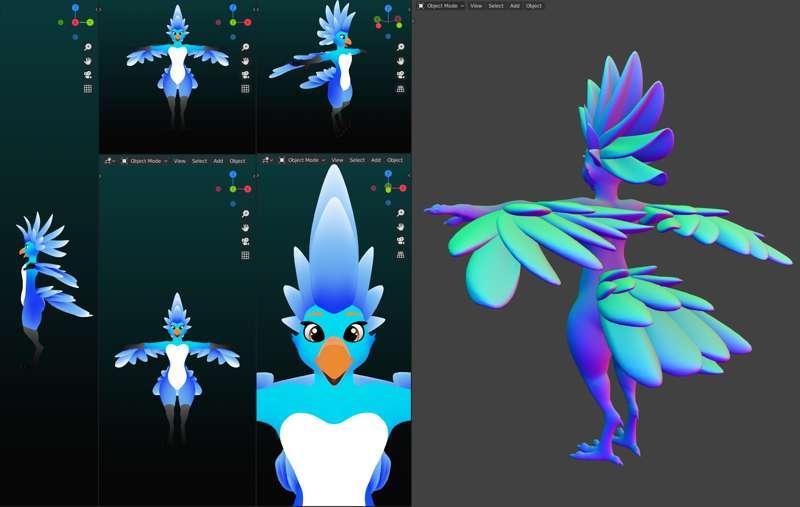Toggle camera view in the side-profile bird viewport
Screen dimensions: 800x507
pos(88,74)
